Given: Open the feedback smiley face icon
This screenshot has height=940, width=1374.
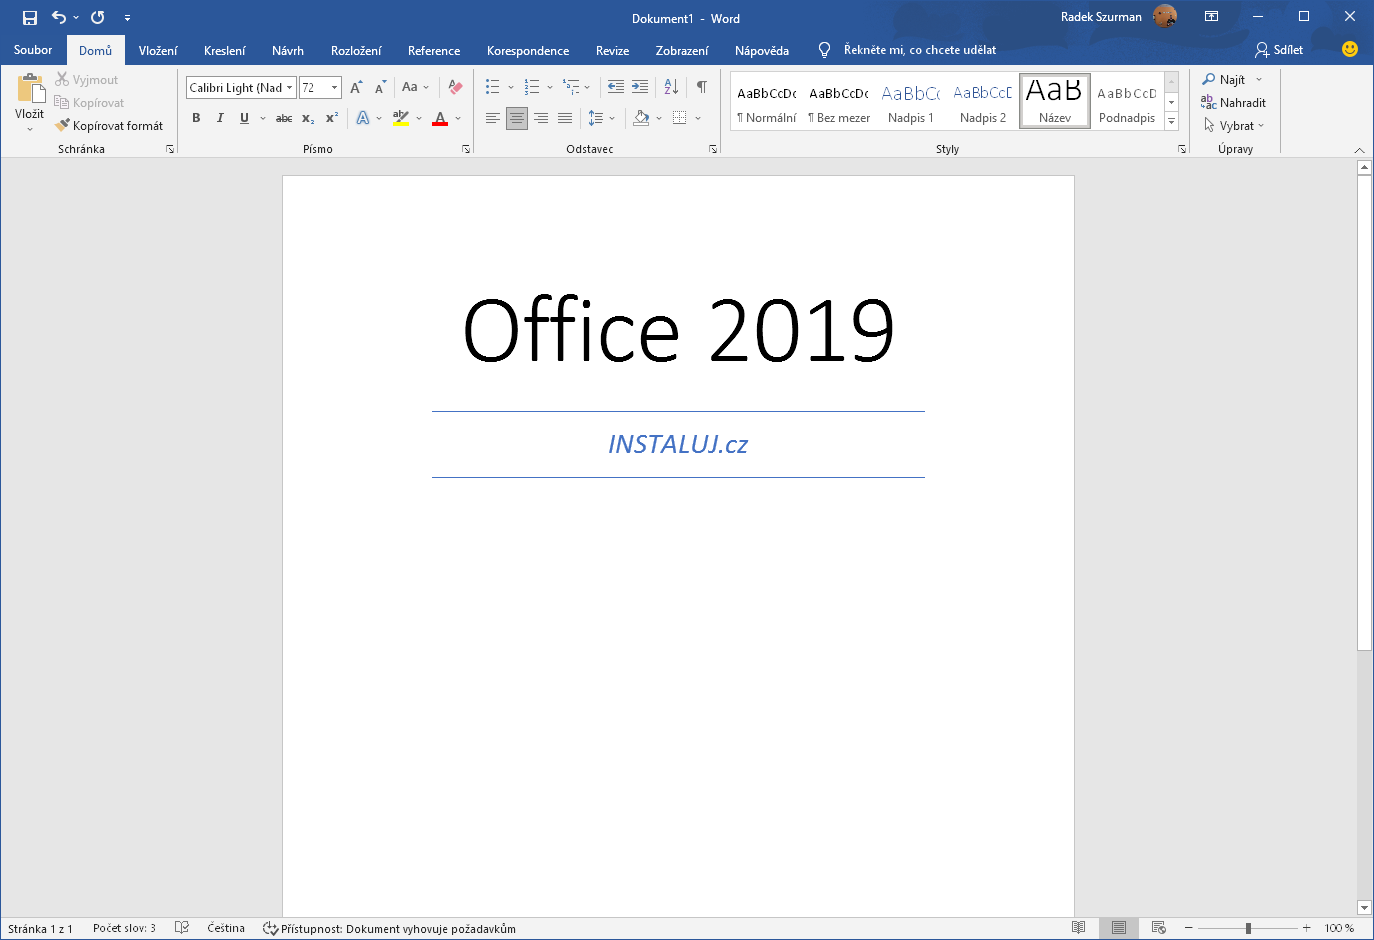Looking at the screenshot, I should [1349, 49].
